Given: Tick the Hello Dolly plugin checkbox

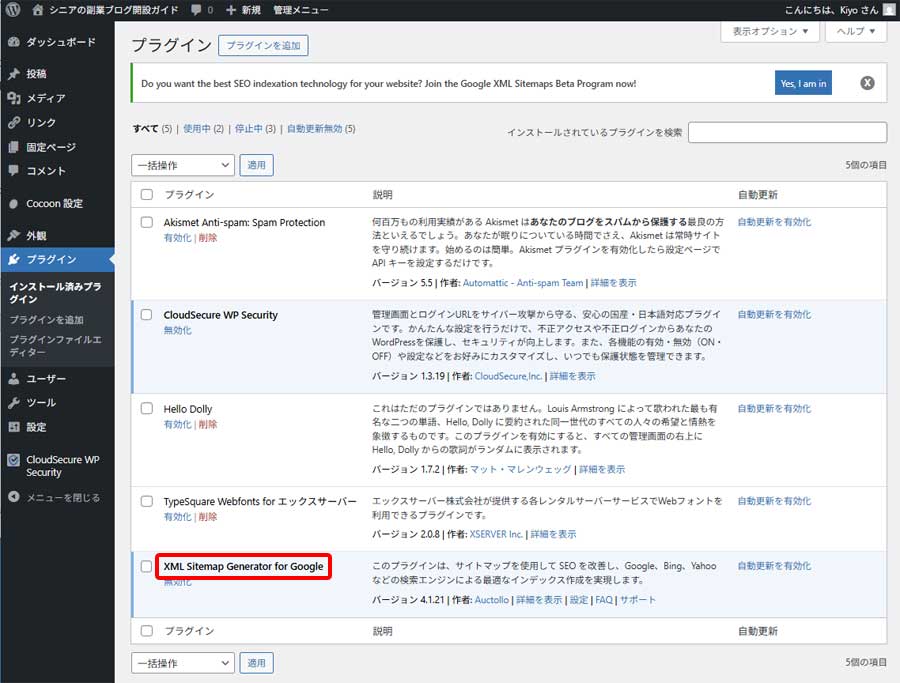Looking at the screenshot, I should 147,409.
